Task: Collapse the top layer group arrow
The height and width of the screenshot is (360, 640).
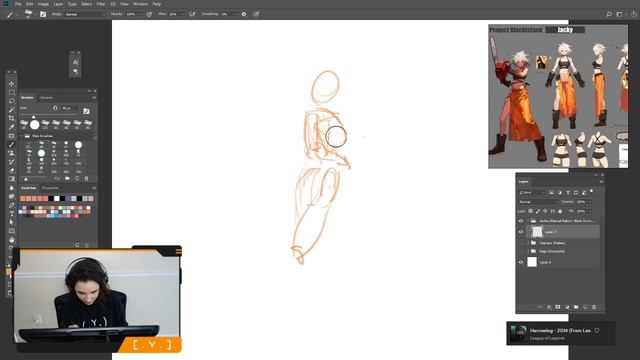Action: (528, 221)
